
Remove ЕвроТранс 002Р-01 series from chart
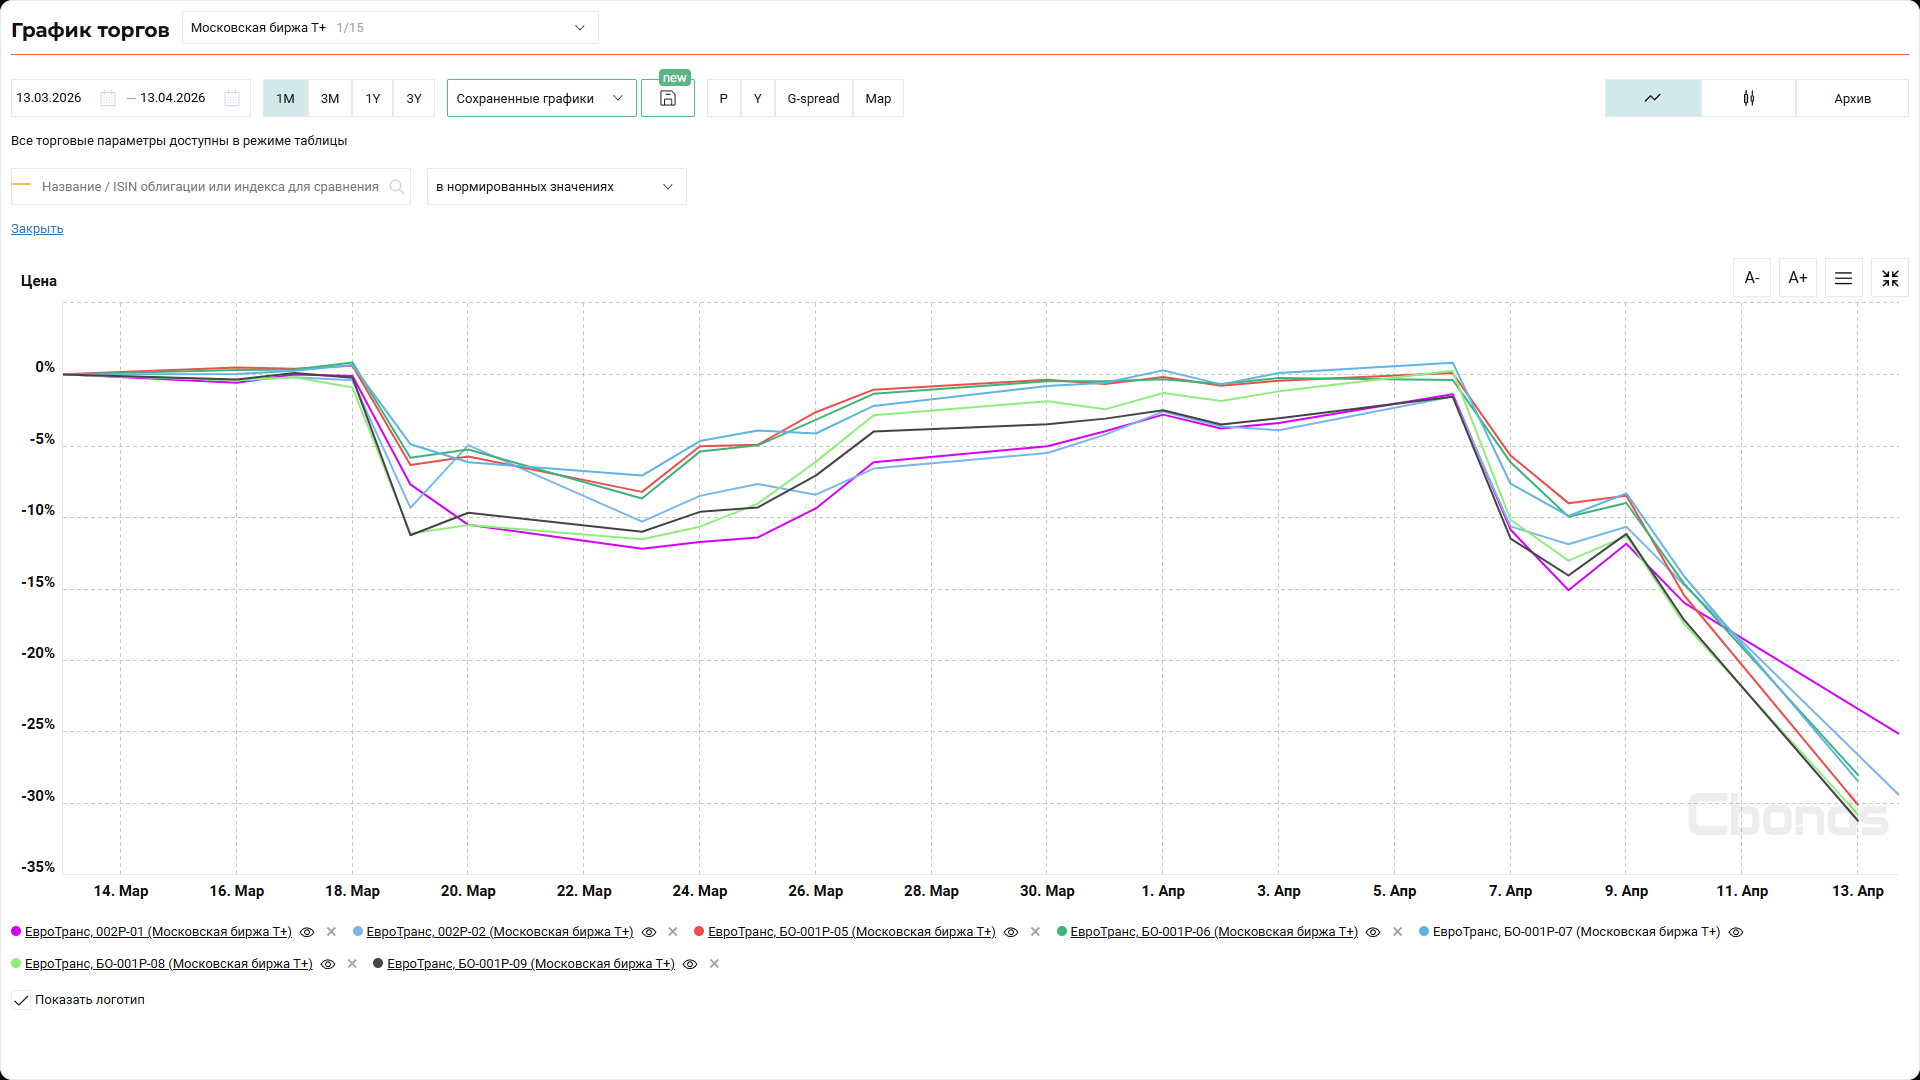pyautogui.click(x=331, y=932)
